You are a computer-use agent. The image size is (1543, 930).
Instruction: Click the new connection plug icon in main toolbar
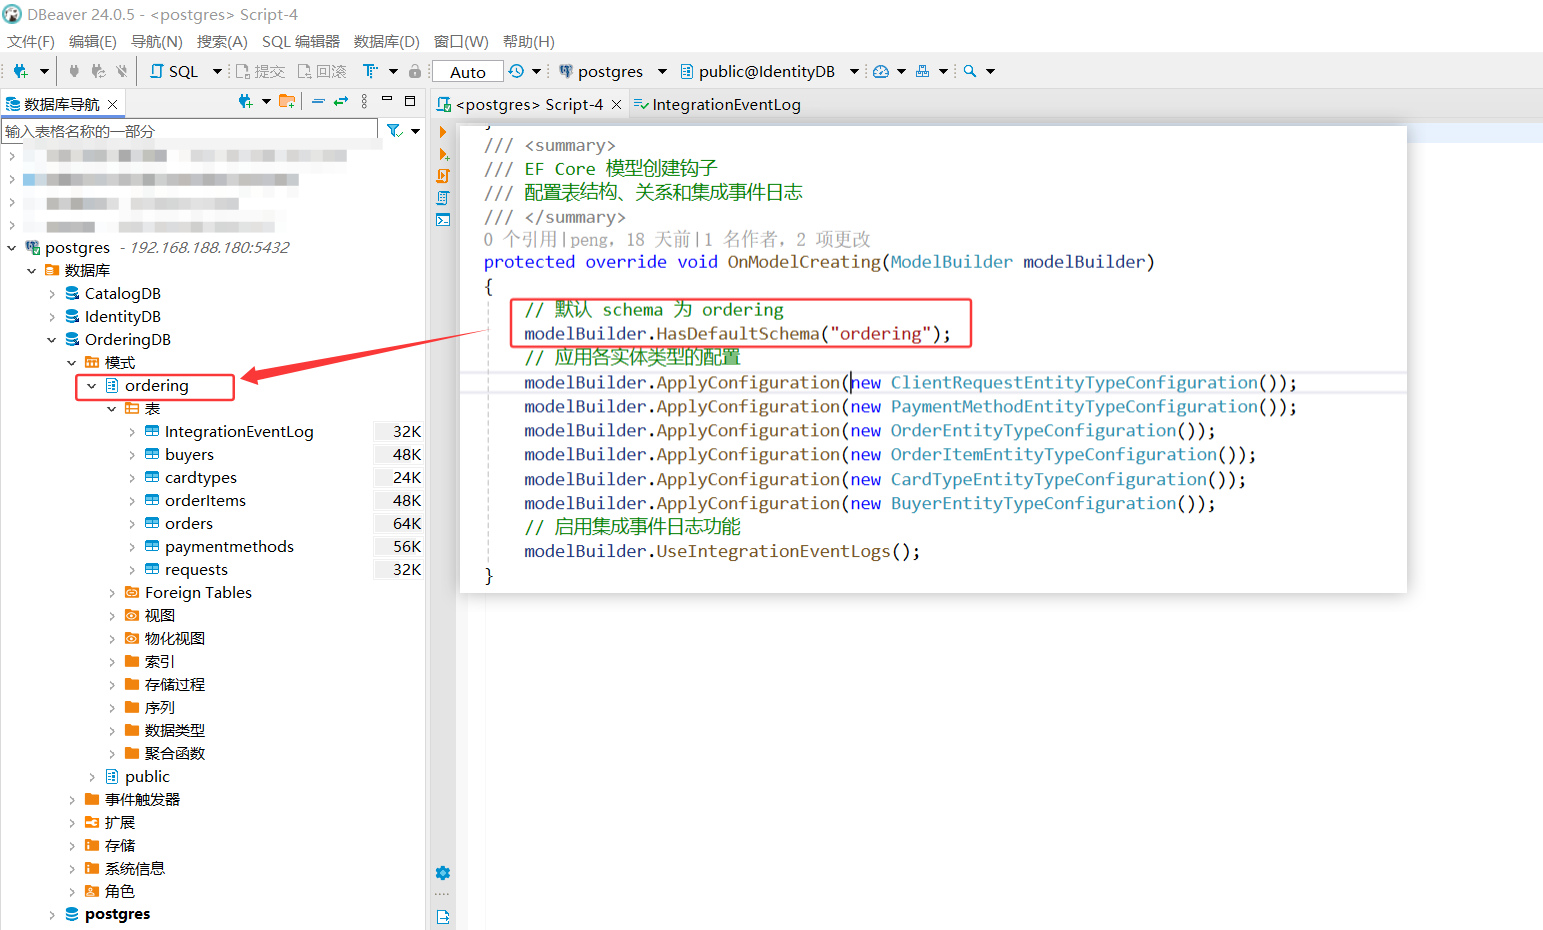[21, 71]
